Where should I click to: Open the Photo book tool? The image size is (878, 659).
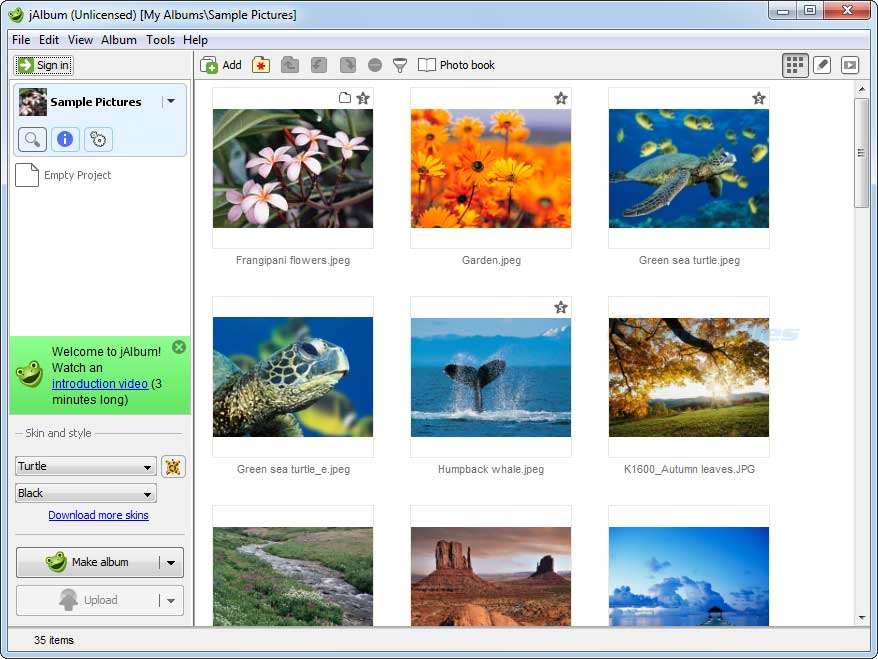click(x=456, y=65)
